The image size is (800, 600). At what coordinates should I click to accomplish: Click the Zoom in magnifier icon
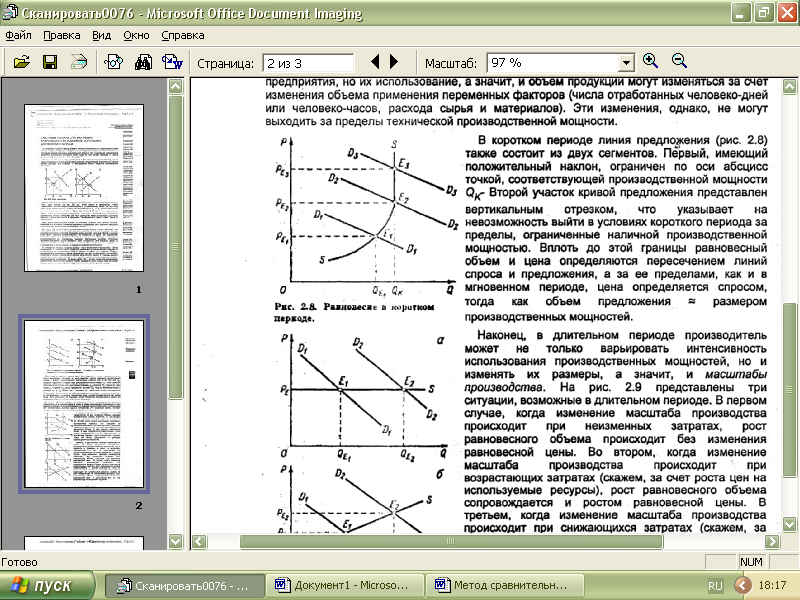tap(651, 61)
